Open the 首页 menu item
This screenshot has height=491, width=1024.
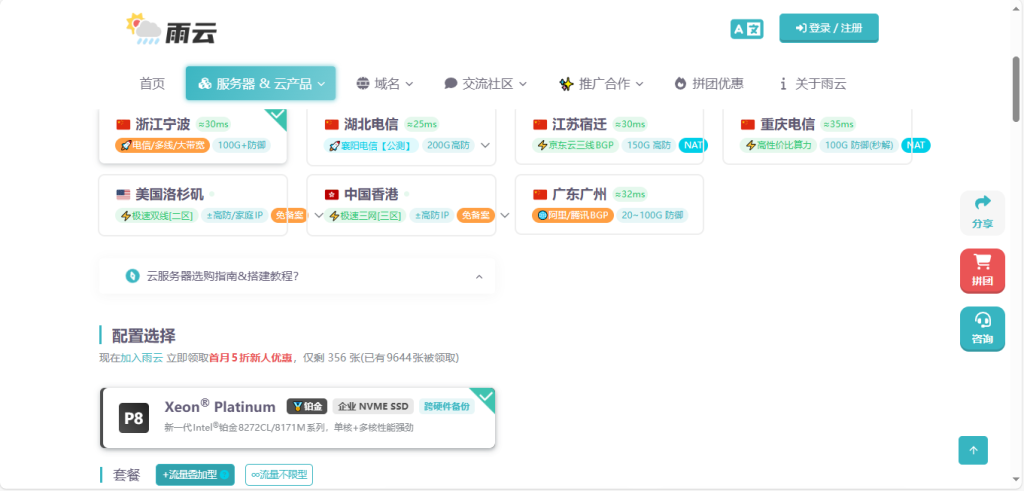152,84
